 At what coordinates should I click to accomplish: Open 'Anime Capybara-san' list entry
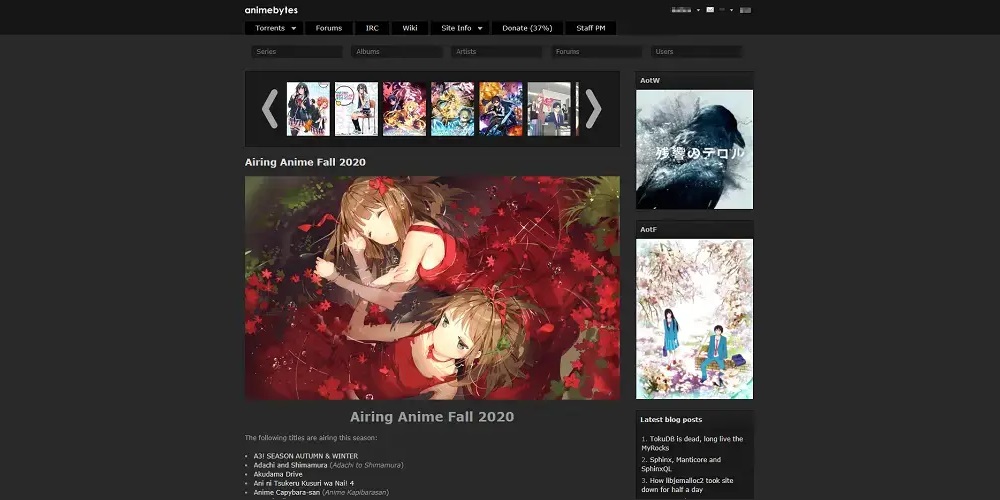[286, 492]
